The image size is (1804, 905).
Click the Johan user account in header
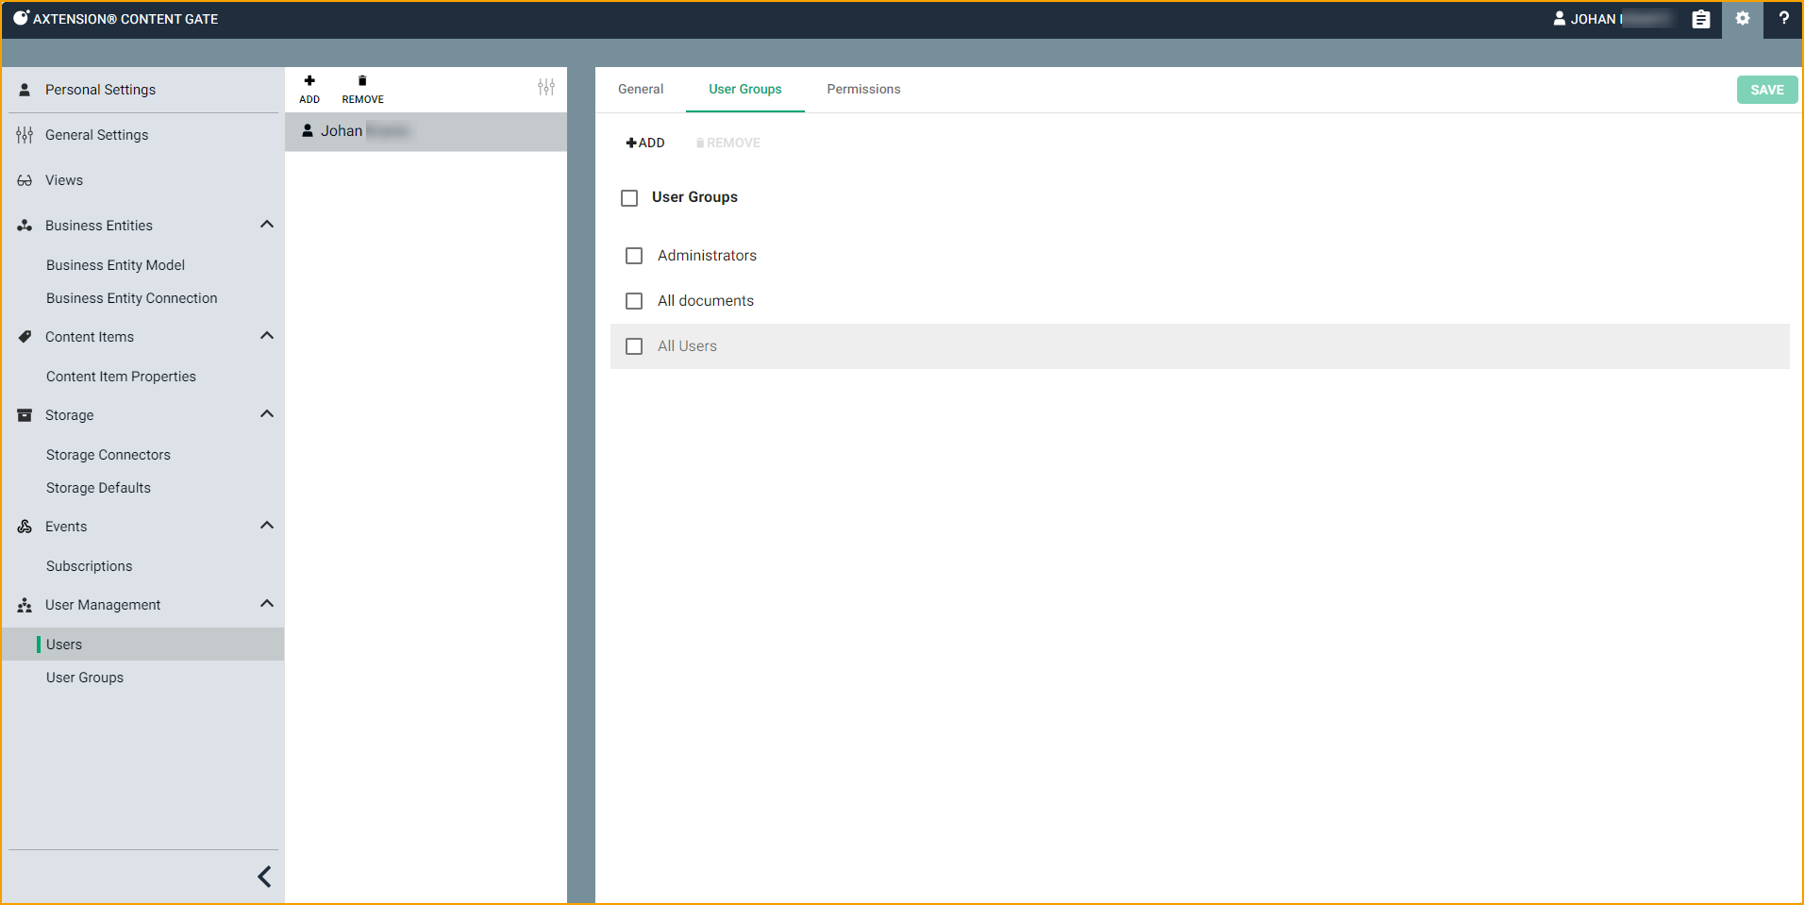point(1611,19)
